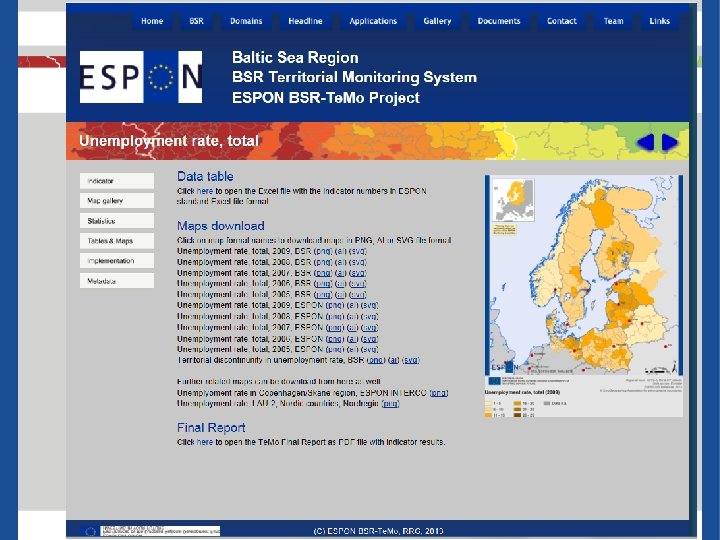
Task: Open the Tables & Maps sidebar button
Action: [117, 241]
